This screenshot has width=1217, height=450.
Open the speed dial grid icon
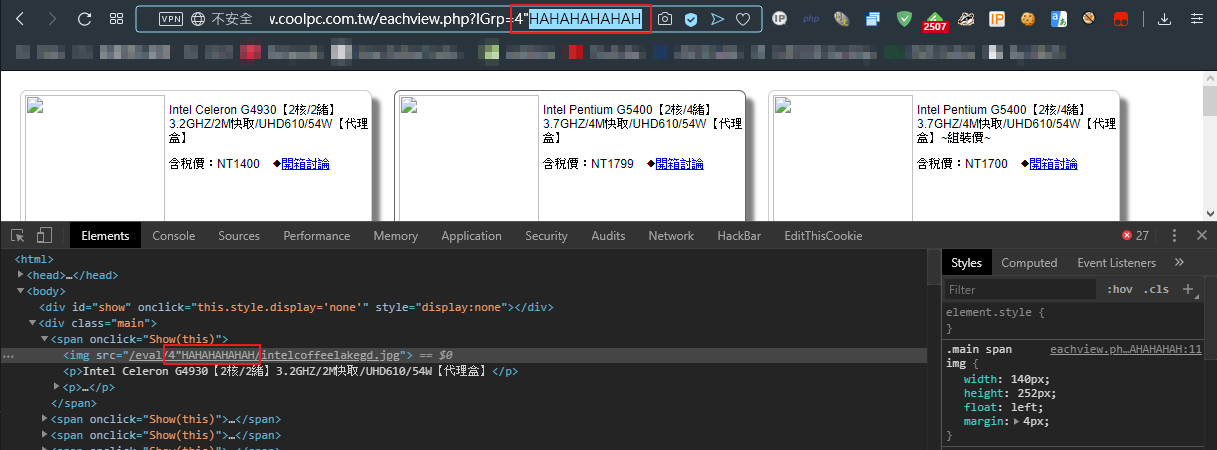[116, 19]
